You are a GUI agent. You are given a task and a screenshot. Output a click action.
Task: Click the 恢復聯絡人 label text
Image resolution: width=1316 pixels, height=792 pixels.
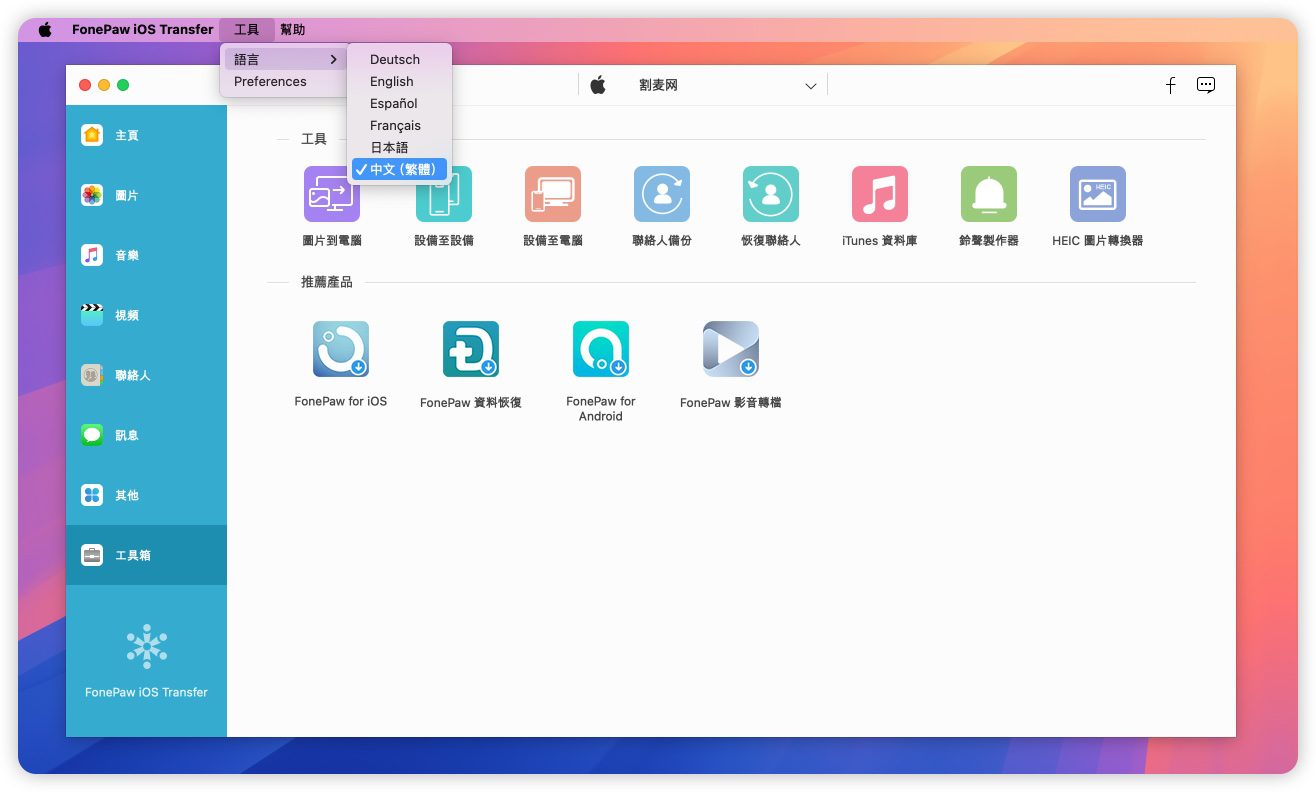pos(771,241)
